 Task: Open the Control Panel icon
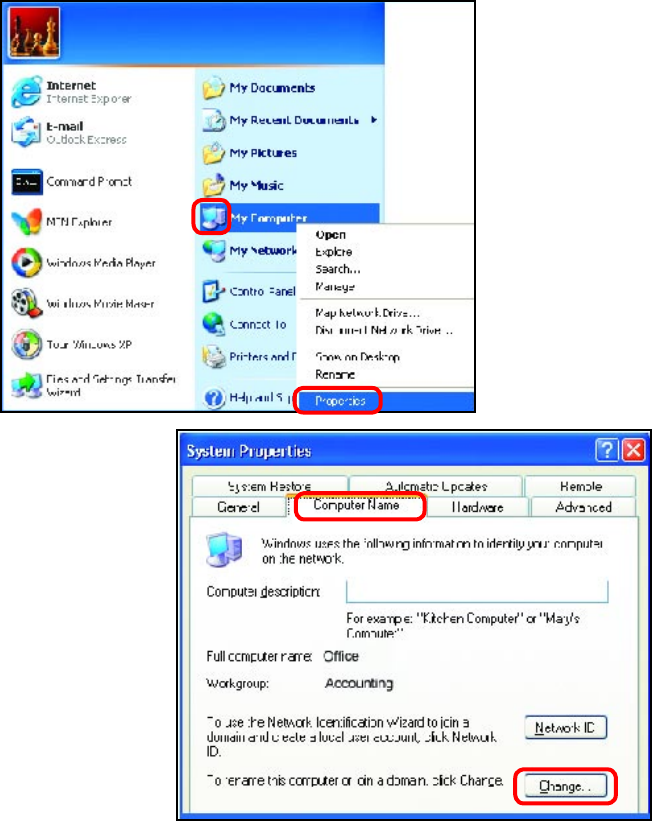[213, 291]
